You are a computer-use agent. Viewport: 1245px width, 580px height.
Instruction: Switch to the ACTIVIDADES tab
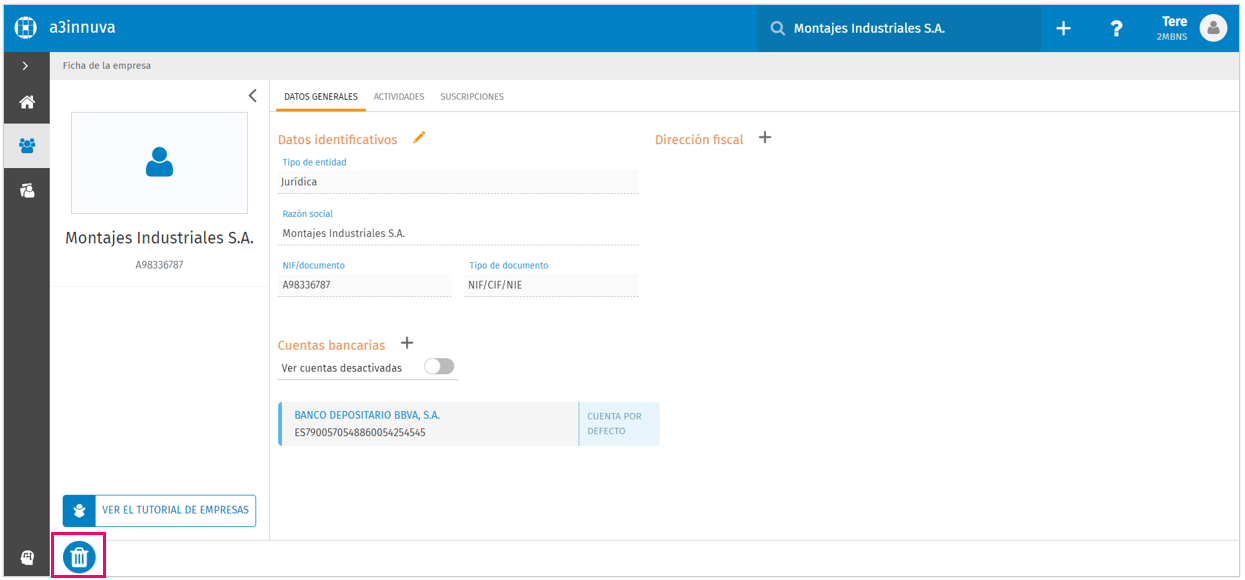click(x=399, y=97)
